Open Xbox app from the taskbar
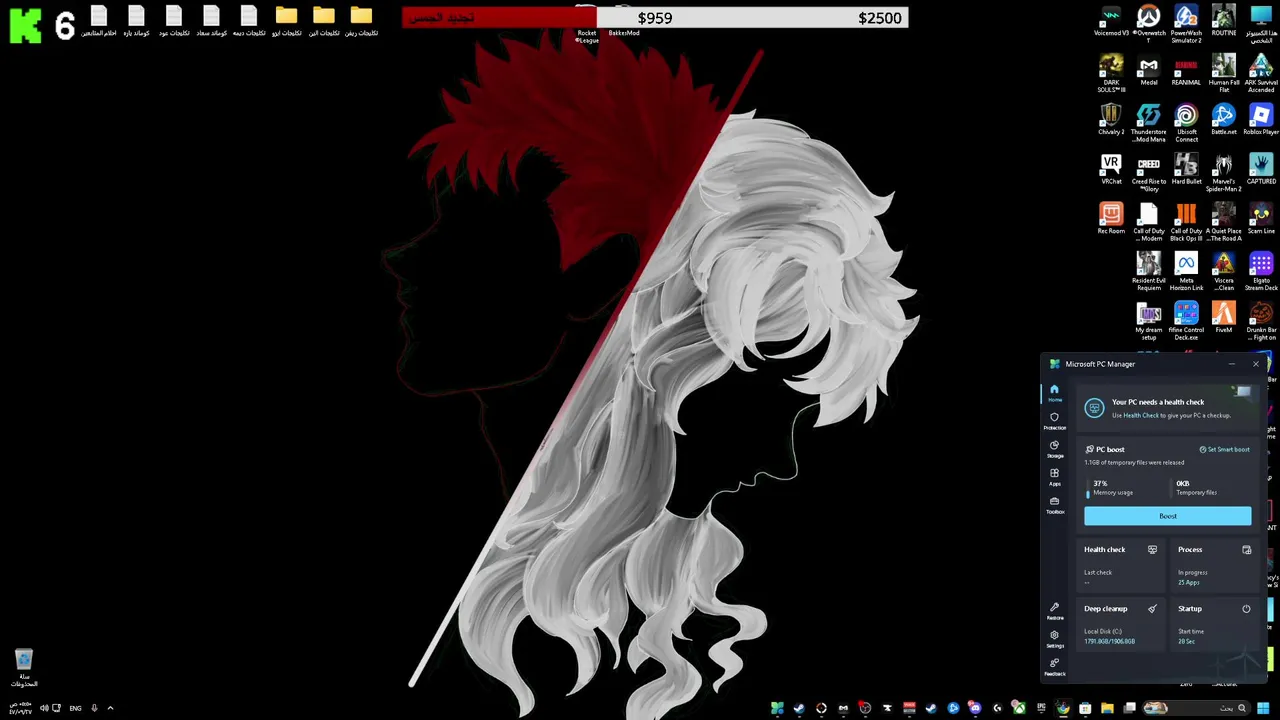Viewport: 1280px width, 720px height. click(x=1018, y=708)
